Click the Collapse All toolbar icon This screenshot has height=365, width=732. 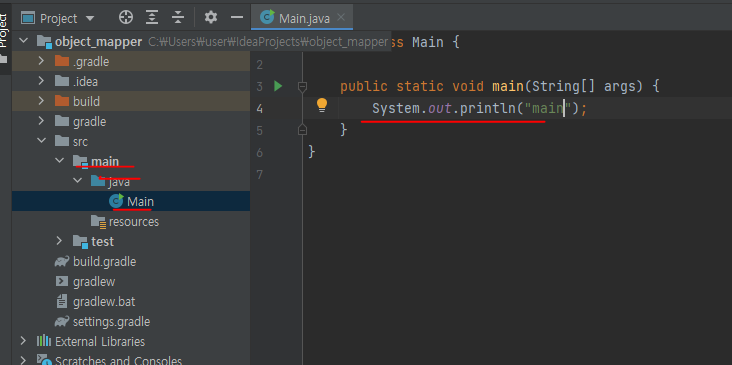(x=178, y=18)
